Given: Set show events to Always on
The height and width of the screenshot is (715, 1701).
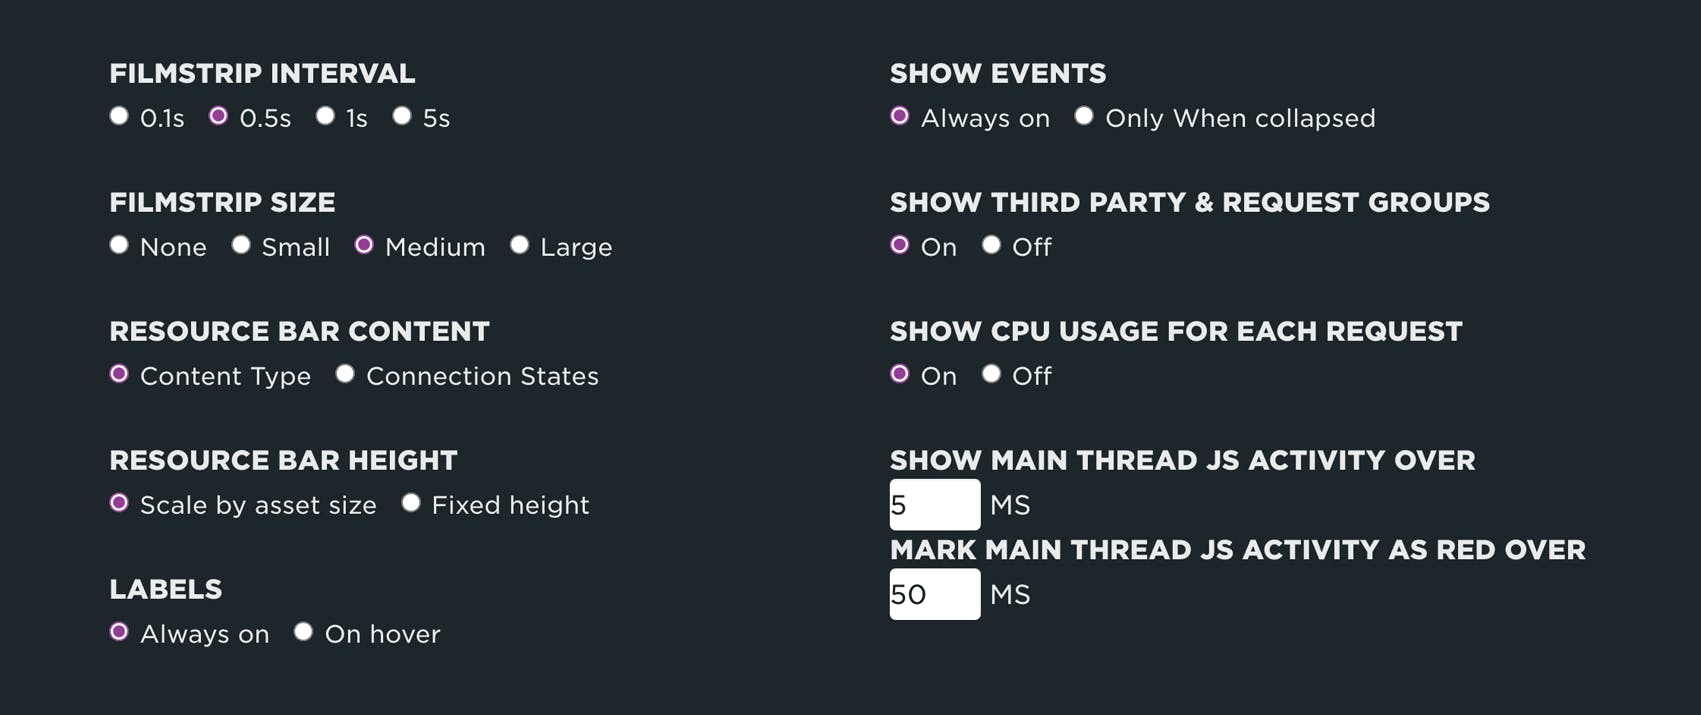Looking at the screenshot, I should (x=900, y=116).
